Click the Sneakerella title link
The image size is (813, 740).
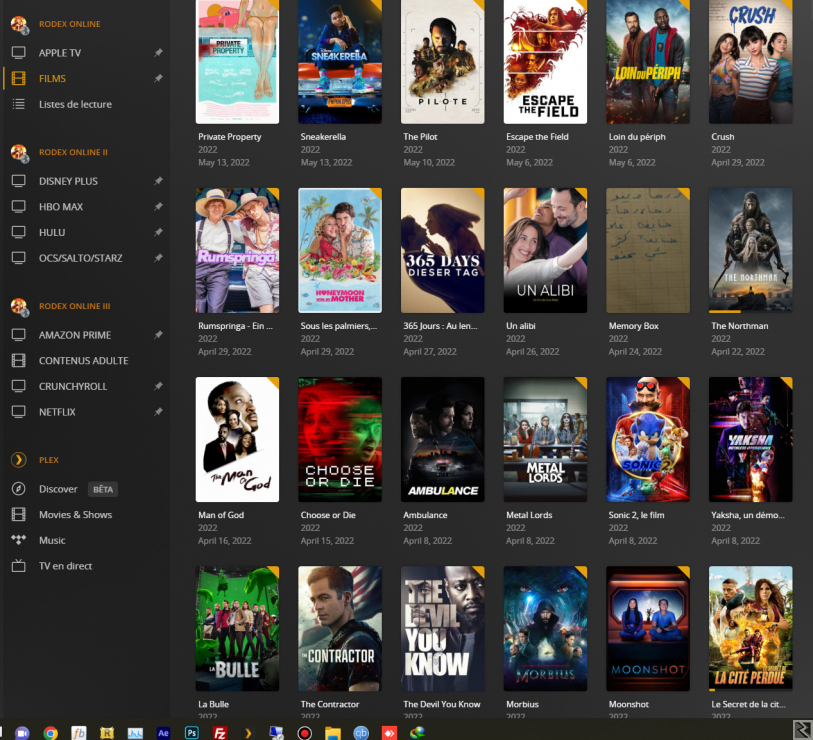(x=323, y=137)
